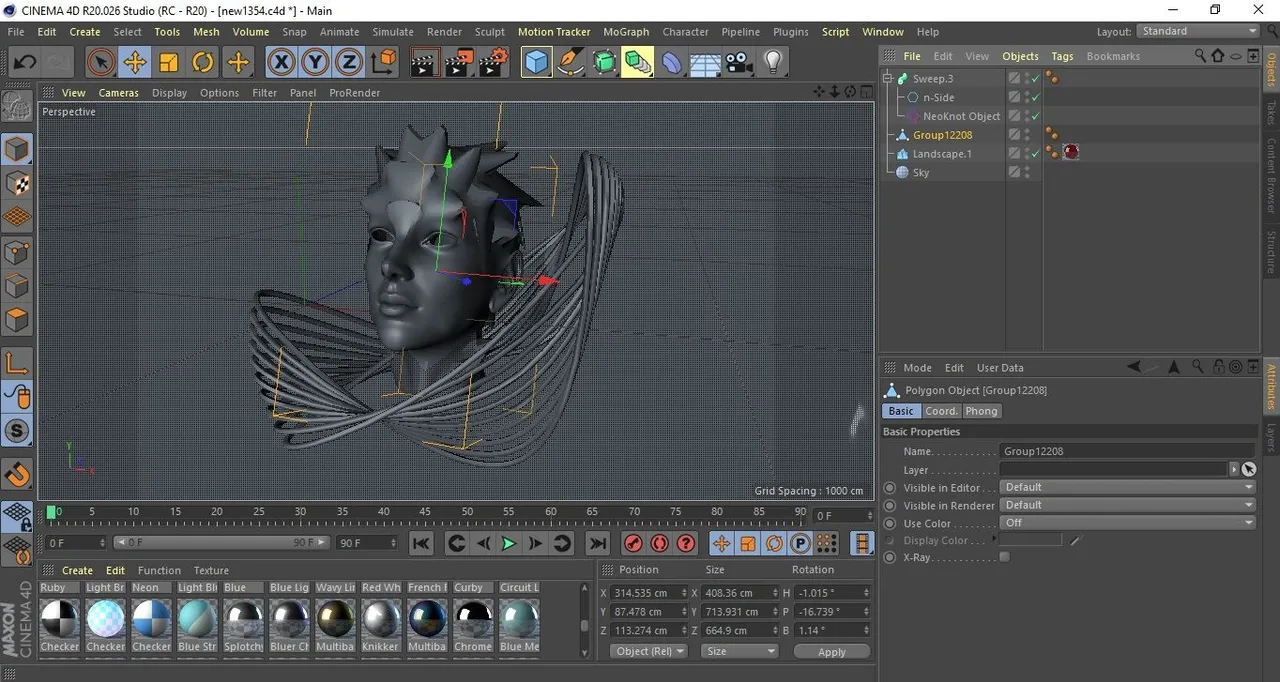Switch to Edges mode
Screen dimensions: 1280x682
click(x=17, y=286)
